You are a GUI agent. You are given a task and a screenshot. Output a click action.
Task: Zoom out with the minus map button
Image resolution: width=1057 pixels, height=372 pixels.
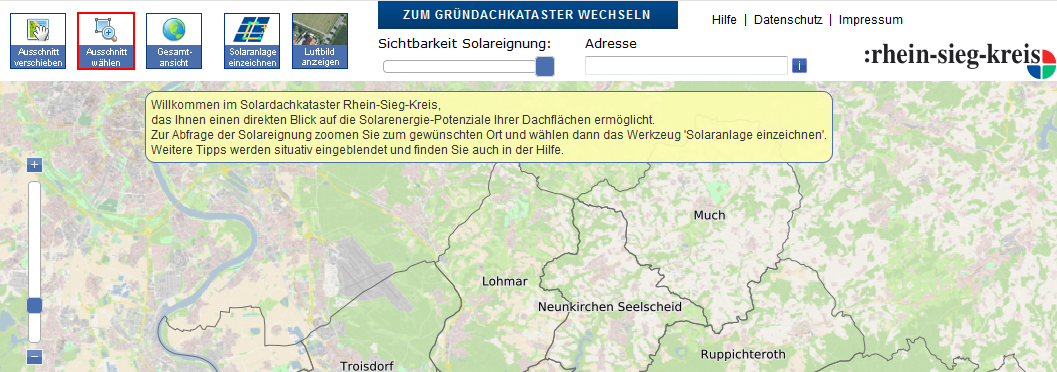tap(36, 356)
